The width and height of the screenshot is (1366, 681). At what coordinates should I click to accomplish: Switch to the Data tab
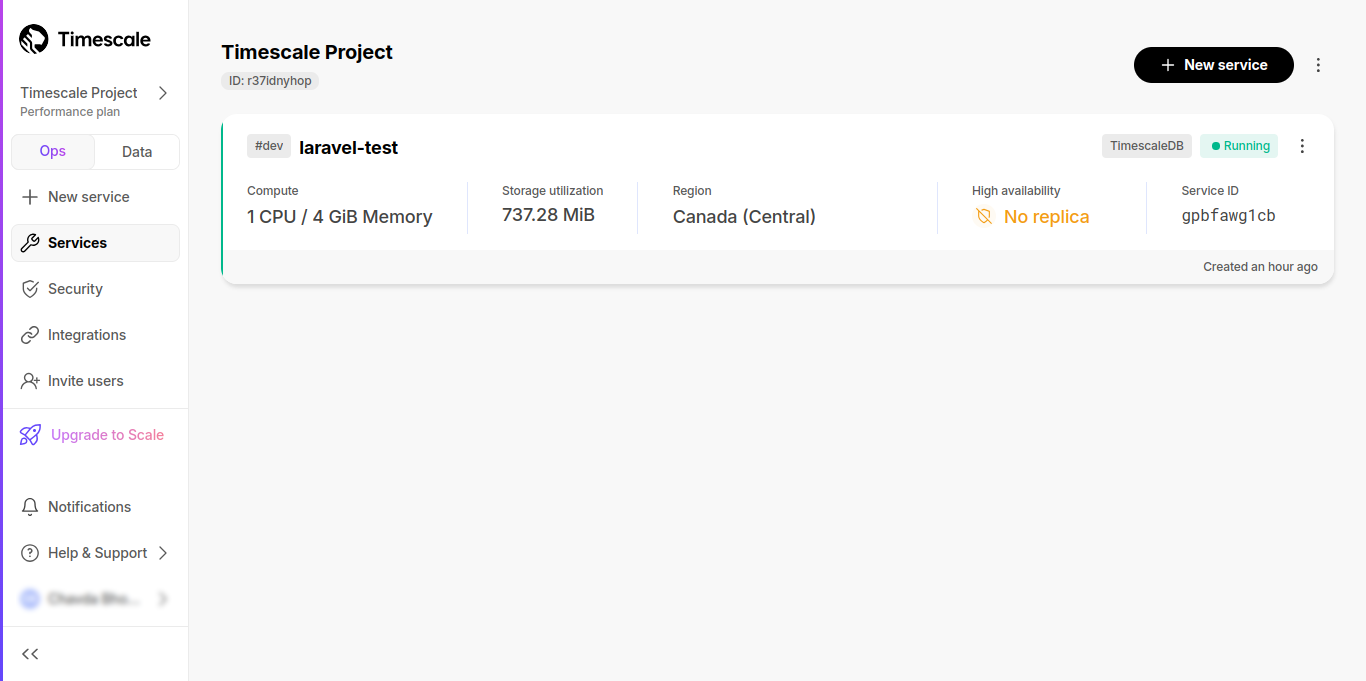(x=137, y=152)
